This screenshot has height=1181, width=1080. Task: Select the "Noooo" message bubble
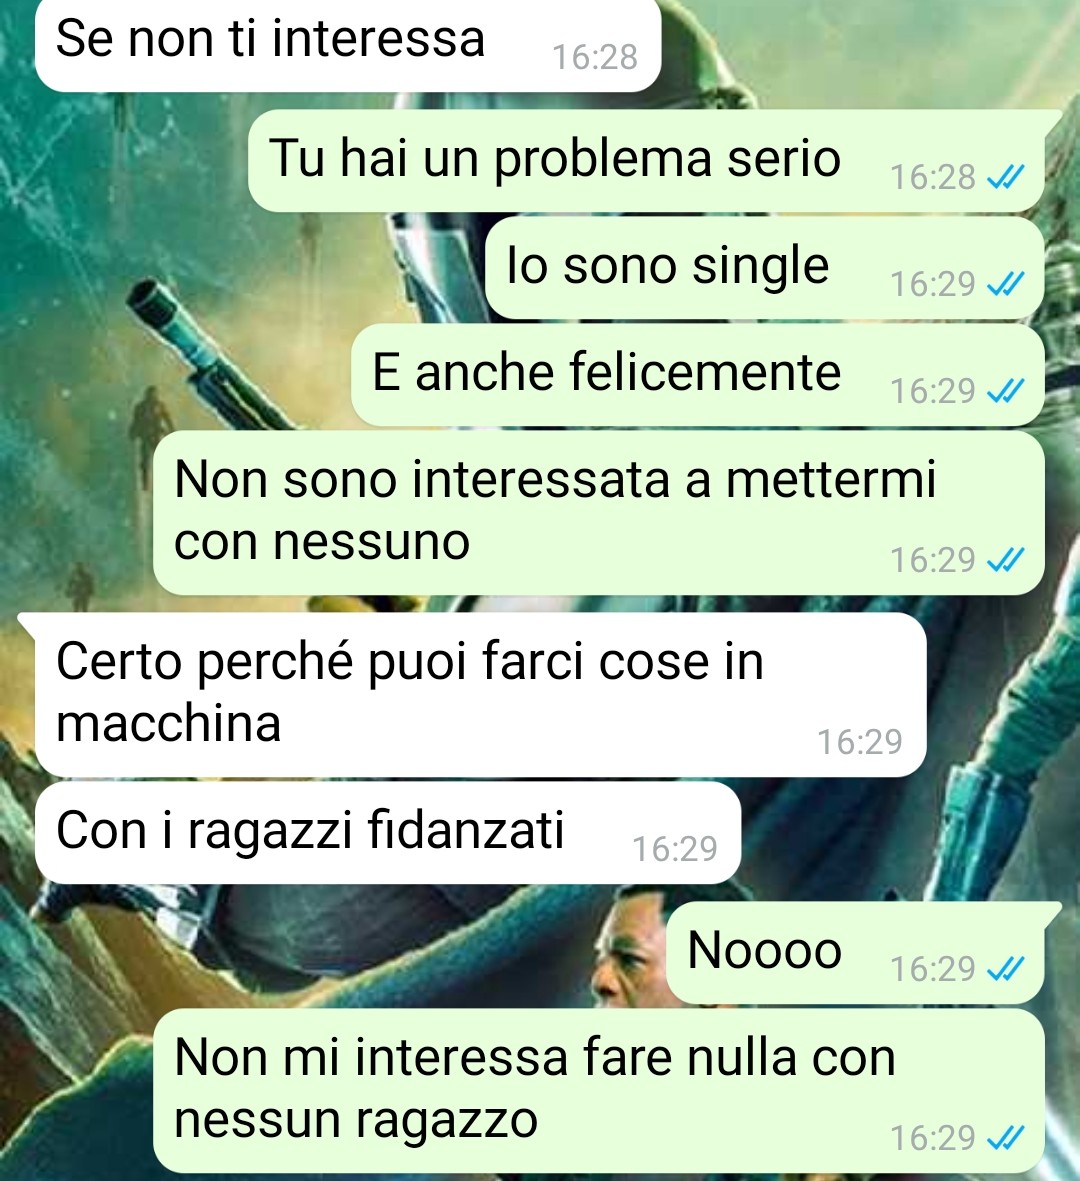(x=856, y=952)
